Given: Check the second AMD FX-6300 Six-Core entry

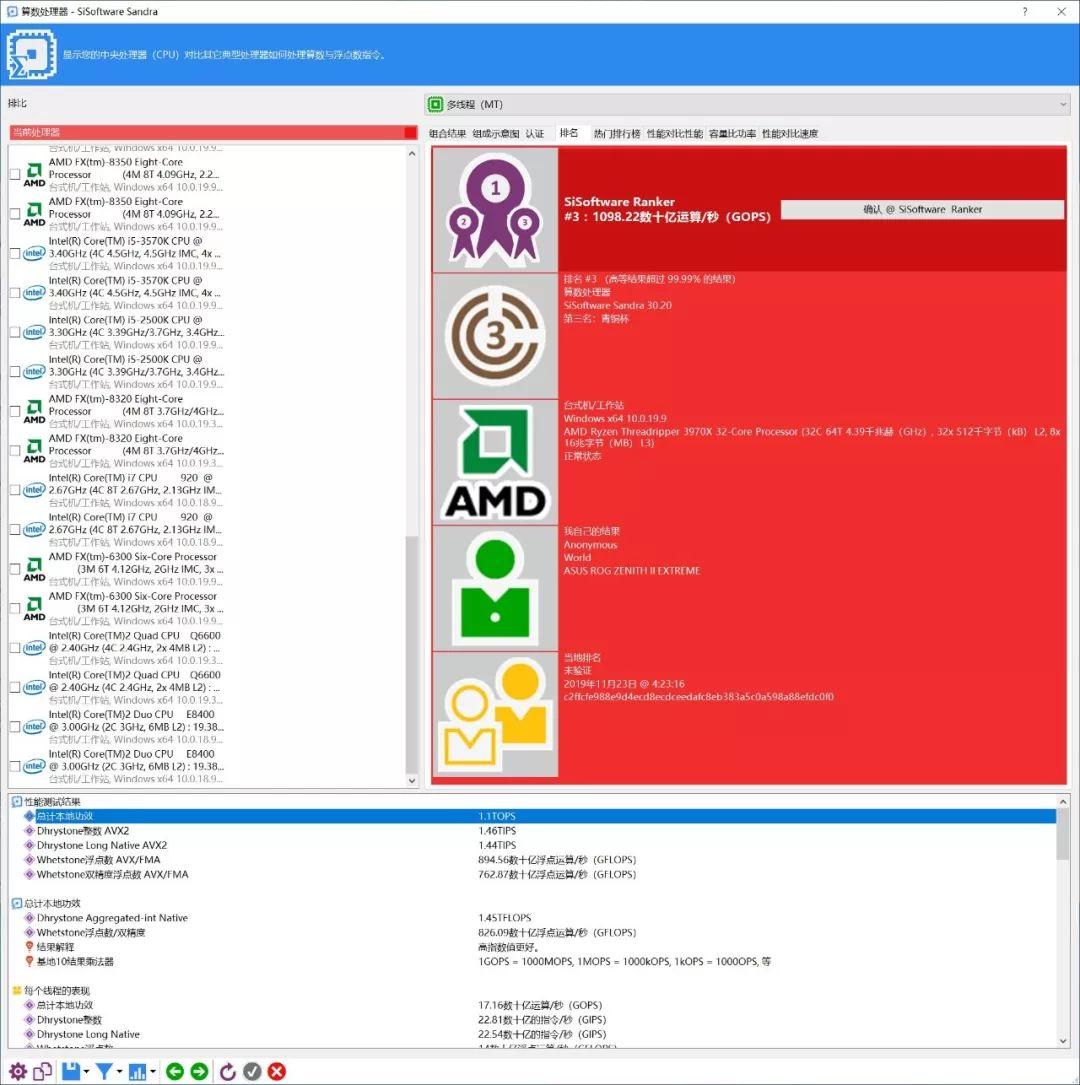Looking at the screenshot, I should tap(15, 608).
